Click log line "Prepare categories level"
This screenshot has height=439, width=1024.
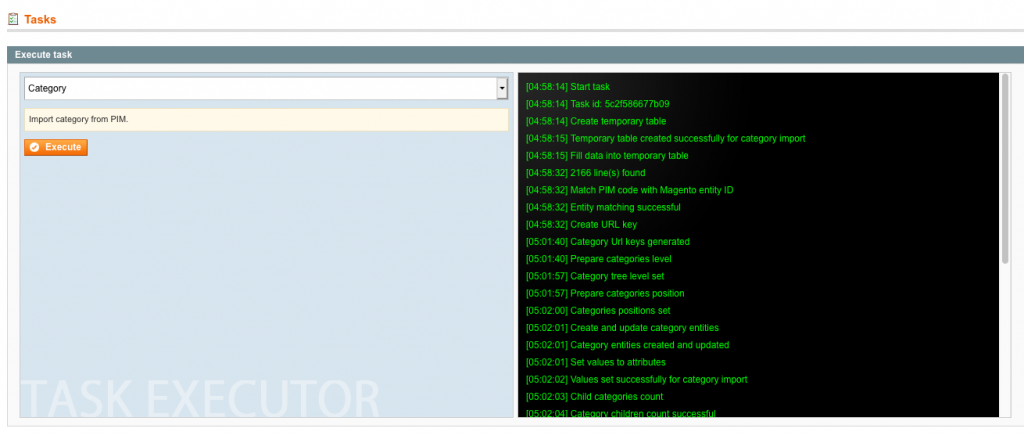598,259
